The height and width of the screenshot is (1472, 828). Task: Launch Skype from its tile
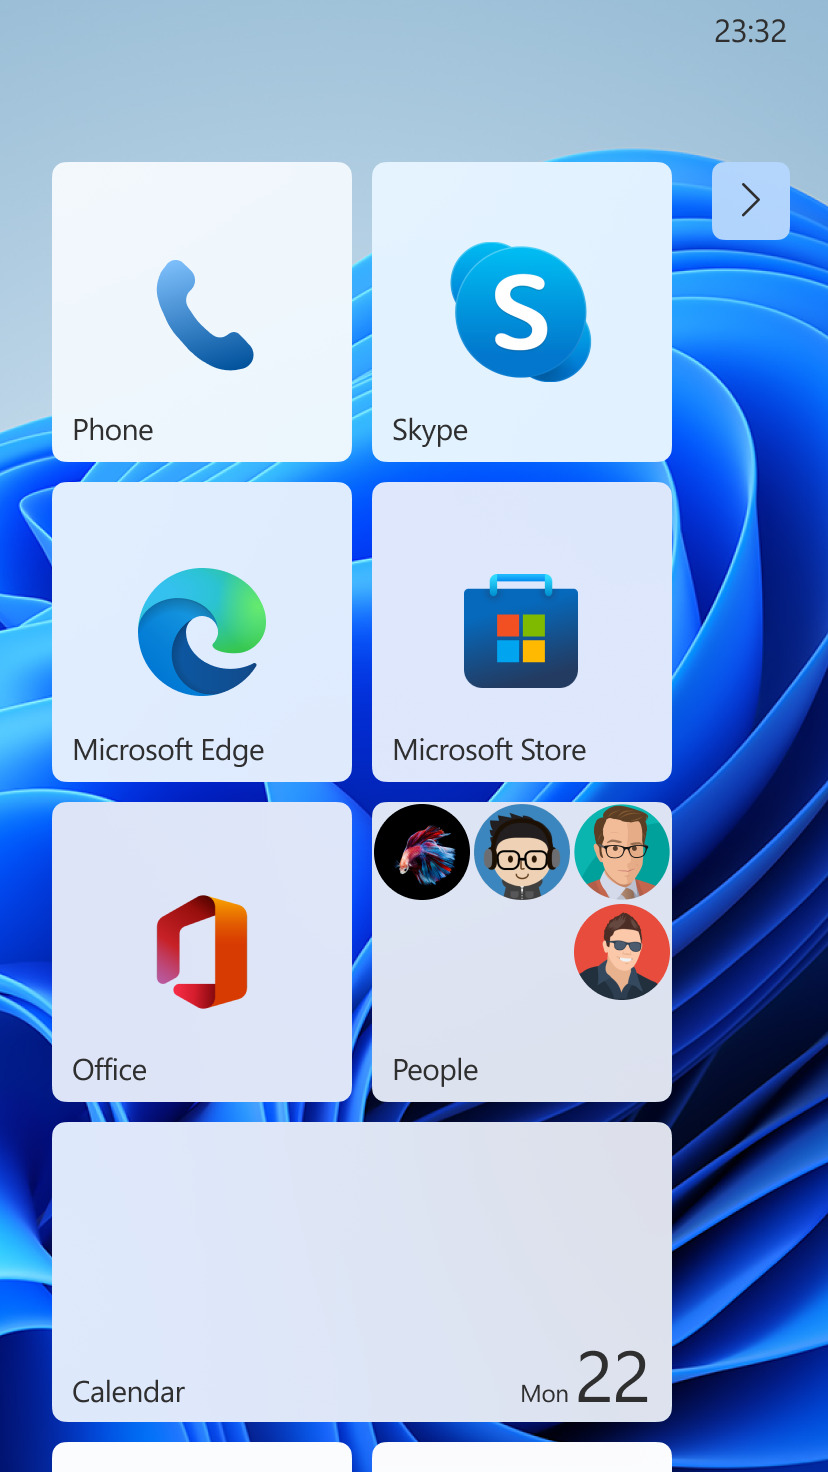(522, 312)
